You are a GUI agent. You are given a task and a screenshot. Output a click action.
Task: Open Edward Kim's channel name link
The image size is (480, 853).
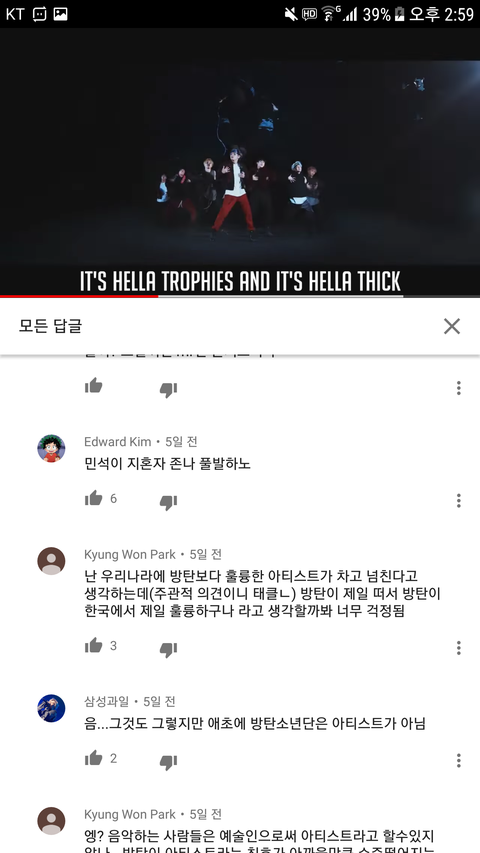(x=118, y=441)
